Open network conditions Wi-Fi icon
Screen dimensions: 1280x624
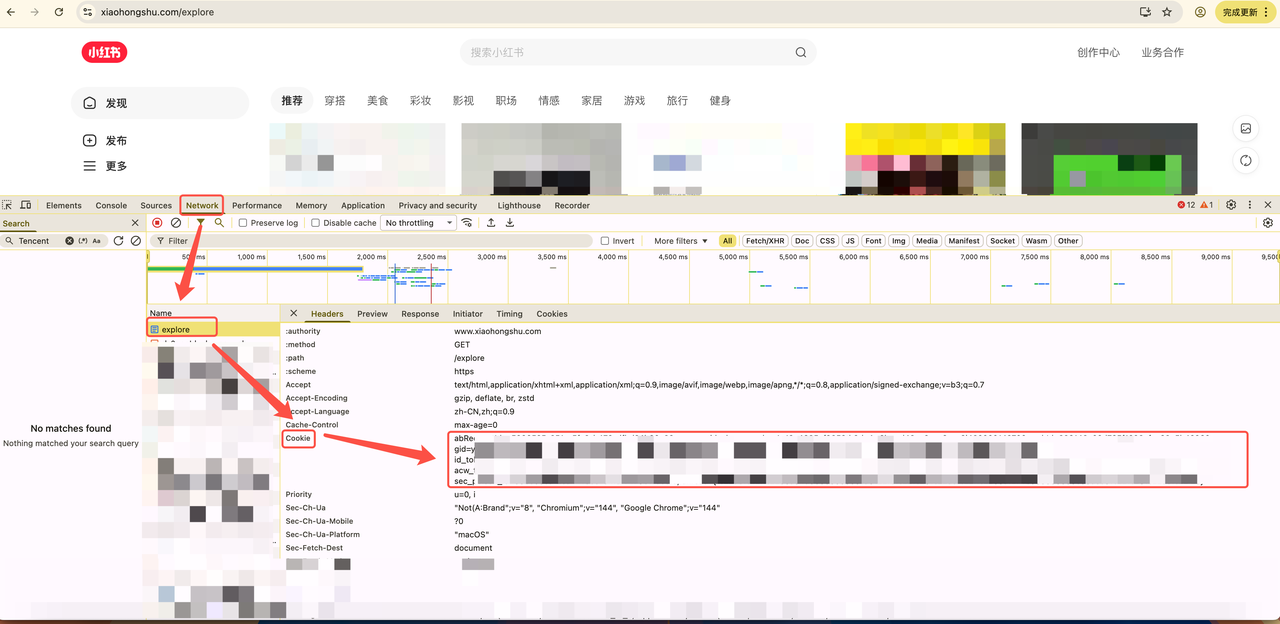(x=466, y=223)
